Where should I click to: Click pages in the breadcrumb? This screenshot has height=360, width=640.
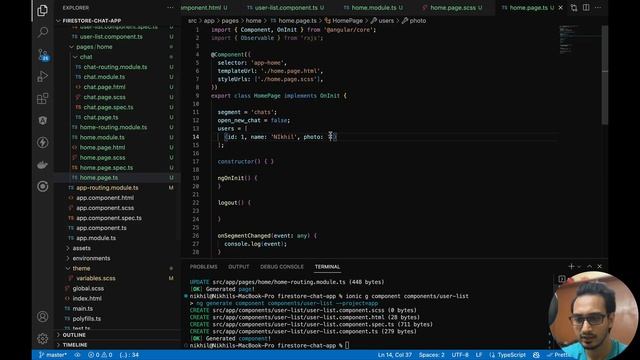coord(230,20)
